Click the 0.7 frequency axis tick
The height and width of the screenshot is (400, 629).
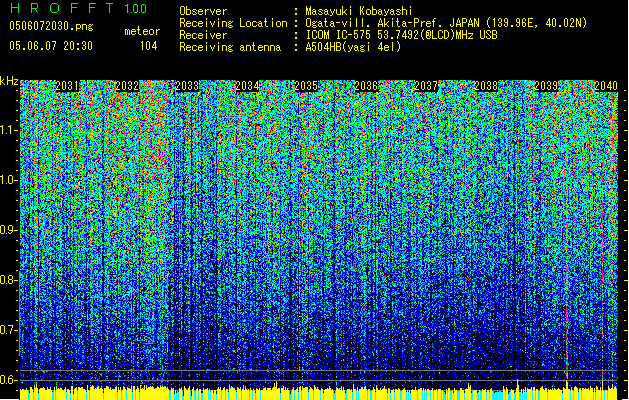(x=9, y=330)
